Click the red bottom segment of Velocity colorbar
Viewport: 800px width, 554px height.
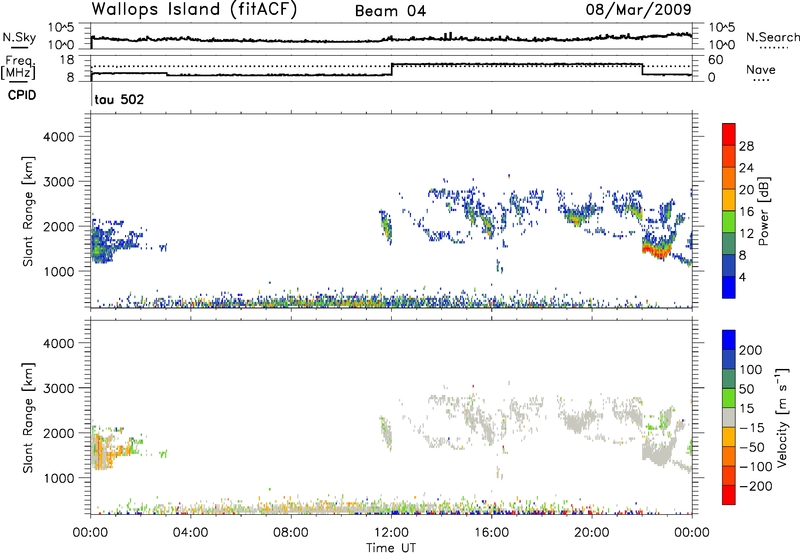[729, 495]
